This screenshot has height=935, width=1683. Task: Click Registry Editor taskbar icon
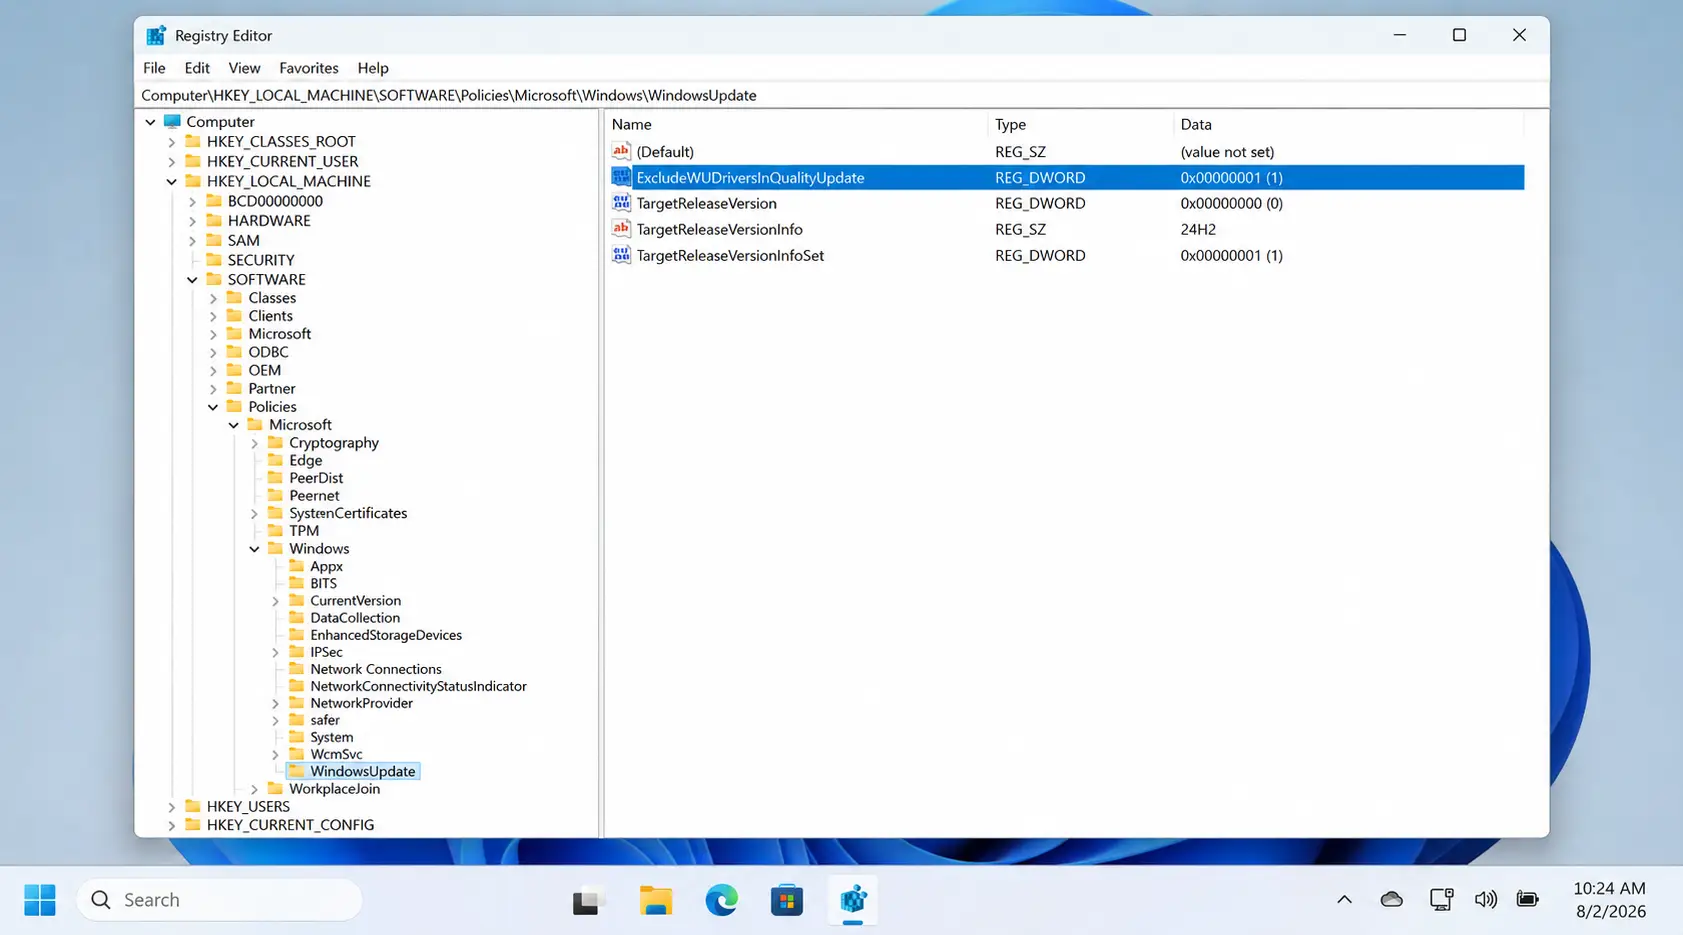[x=853, y=900]
